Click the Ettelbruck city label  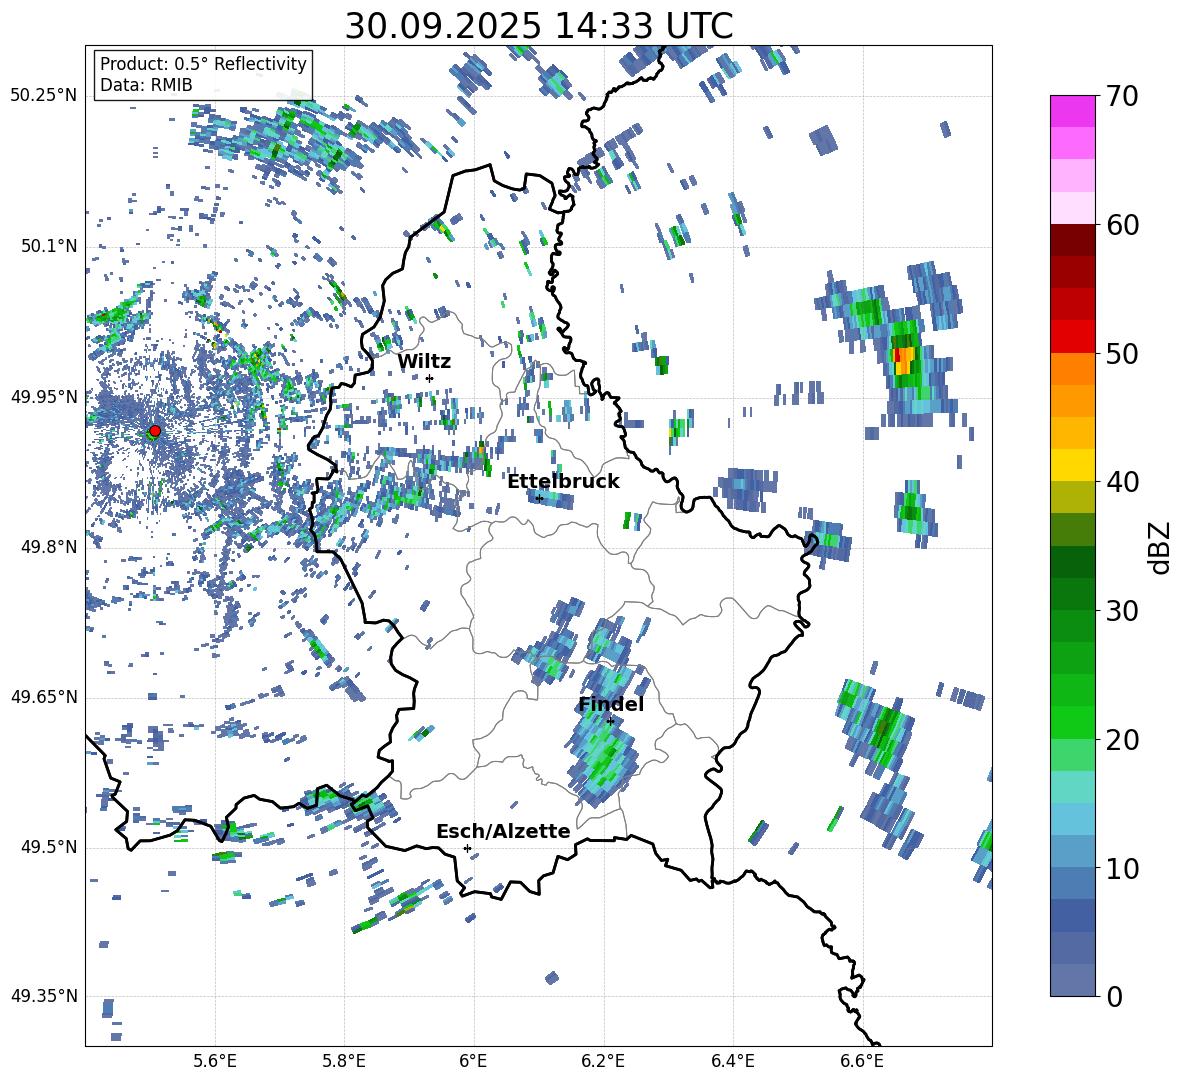click(x=563, y=482)
